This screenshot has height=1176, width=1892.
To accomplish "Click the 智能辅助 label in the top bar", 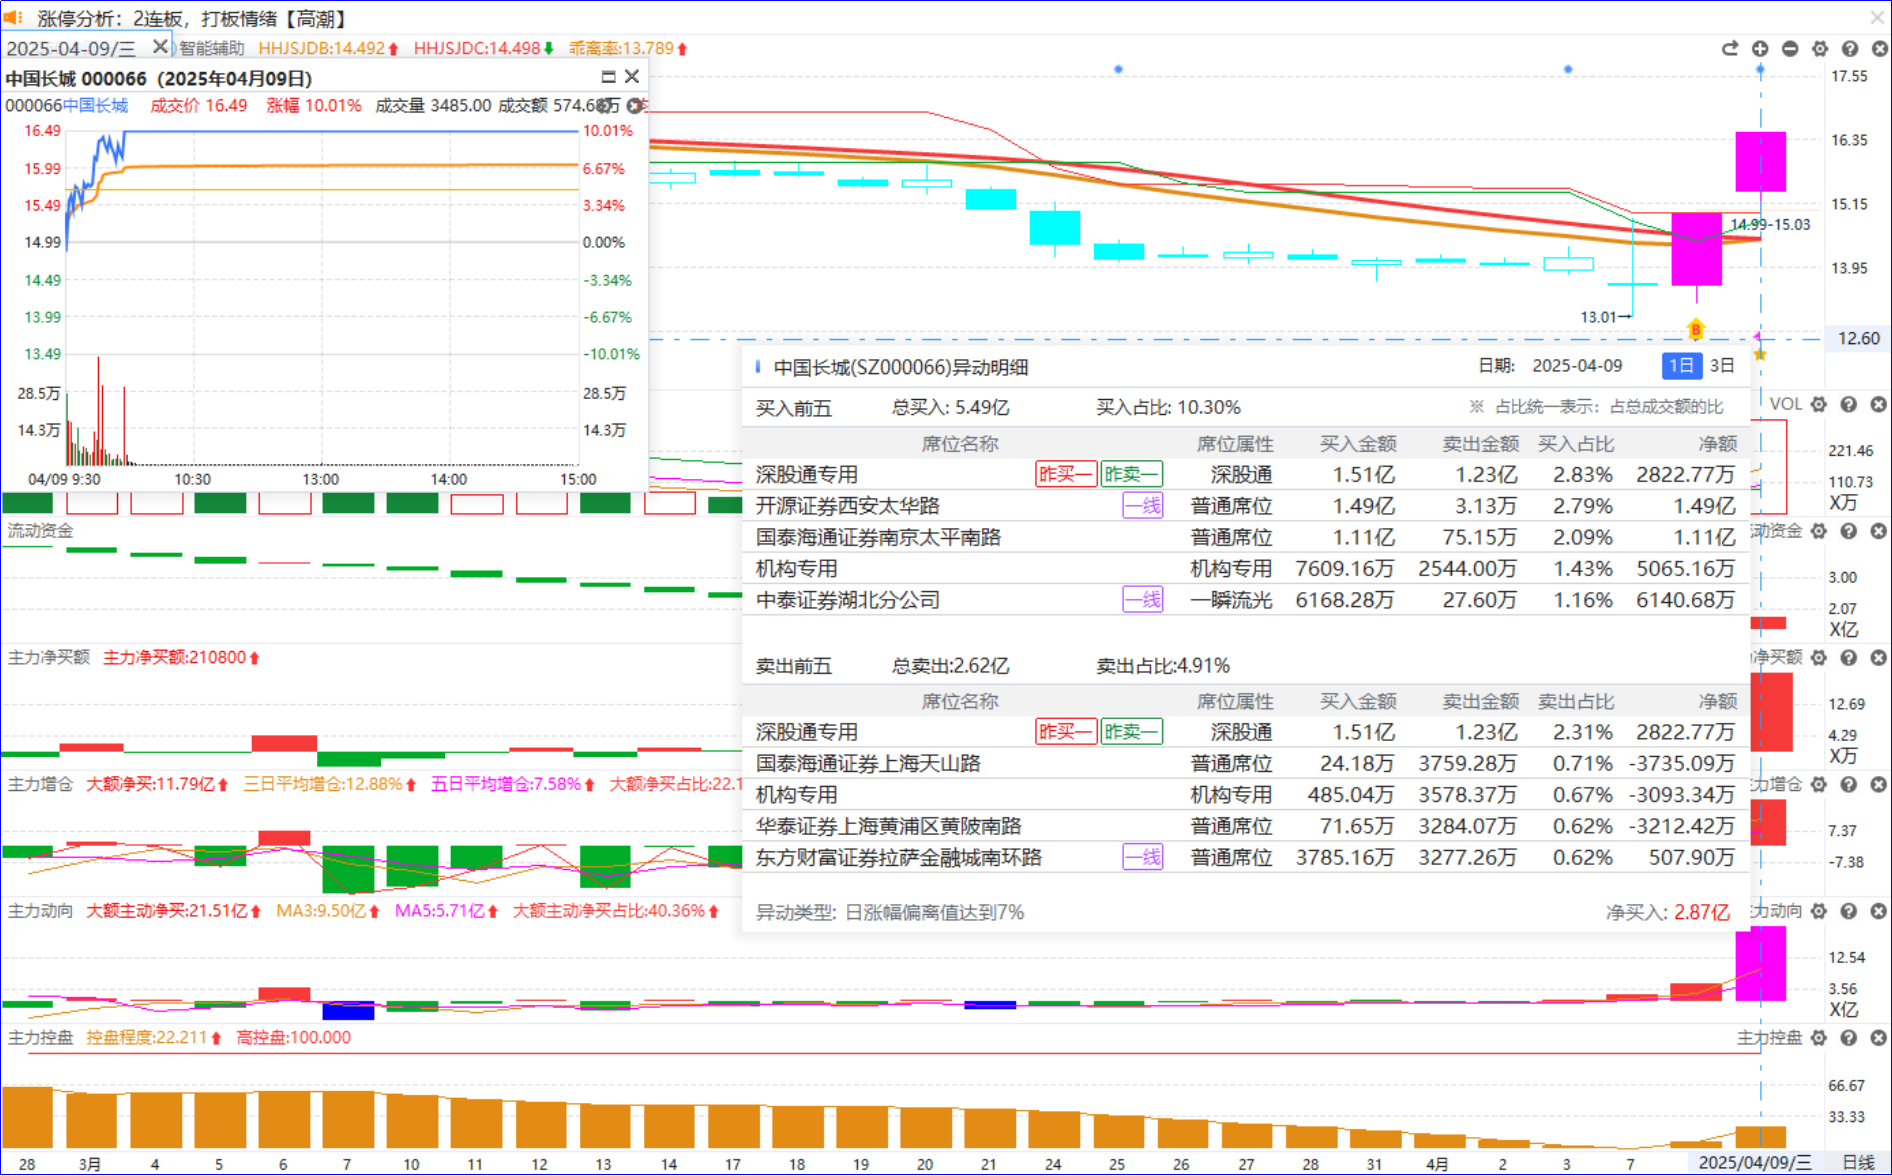I will pyautogui.click(x=212, y=48).
